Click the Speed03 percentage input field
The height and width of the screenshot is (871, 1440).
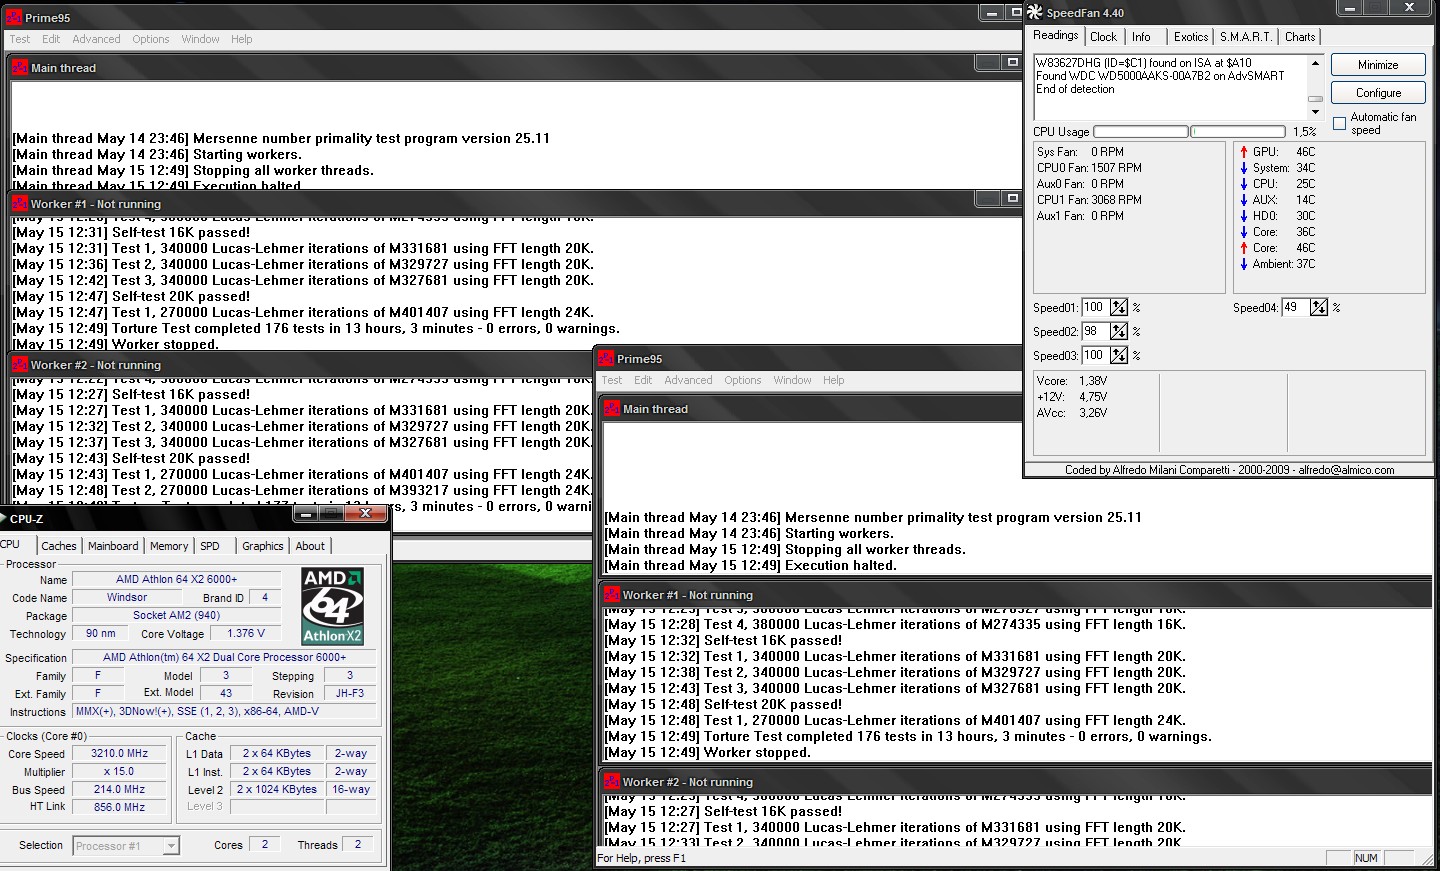coord(1095,355)
